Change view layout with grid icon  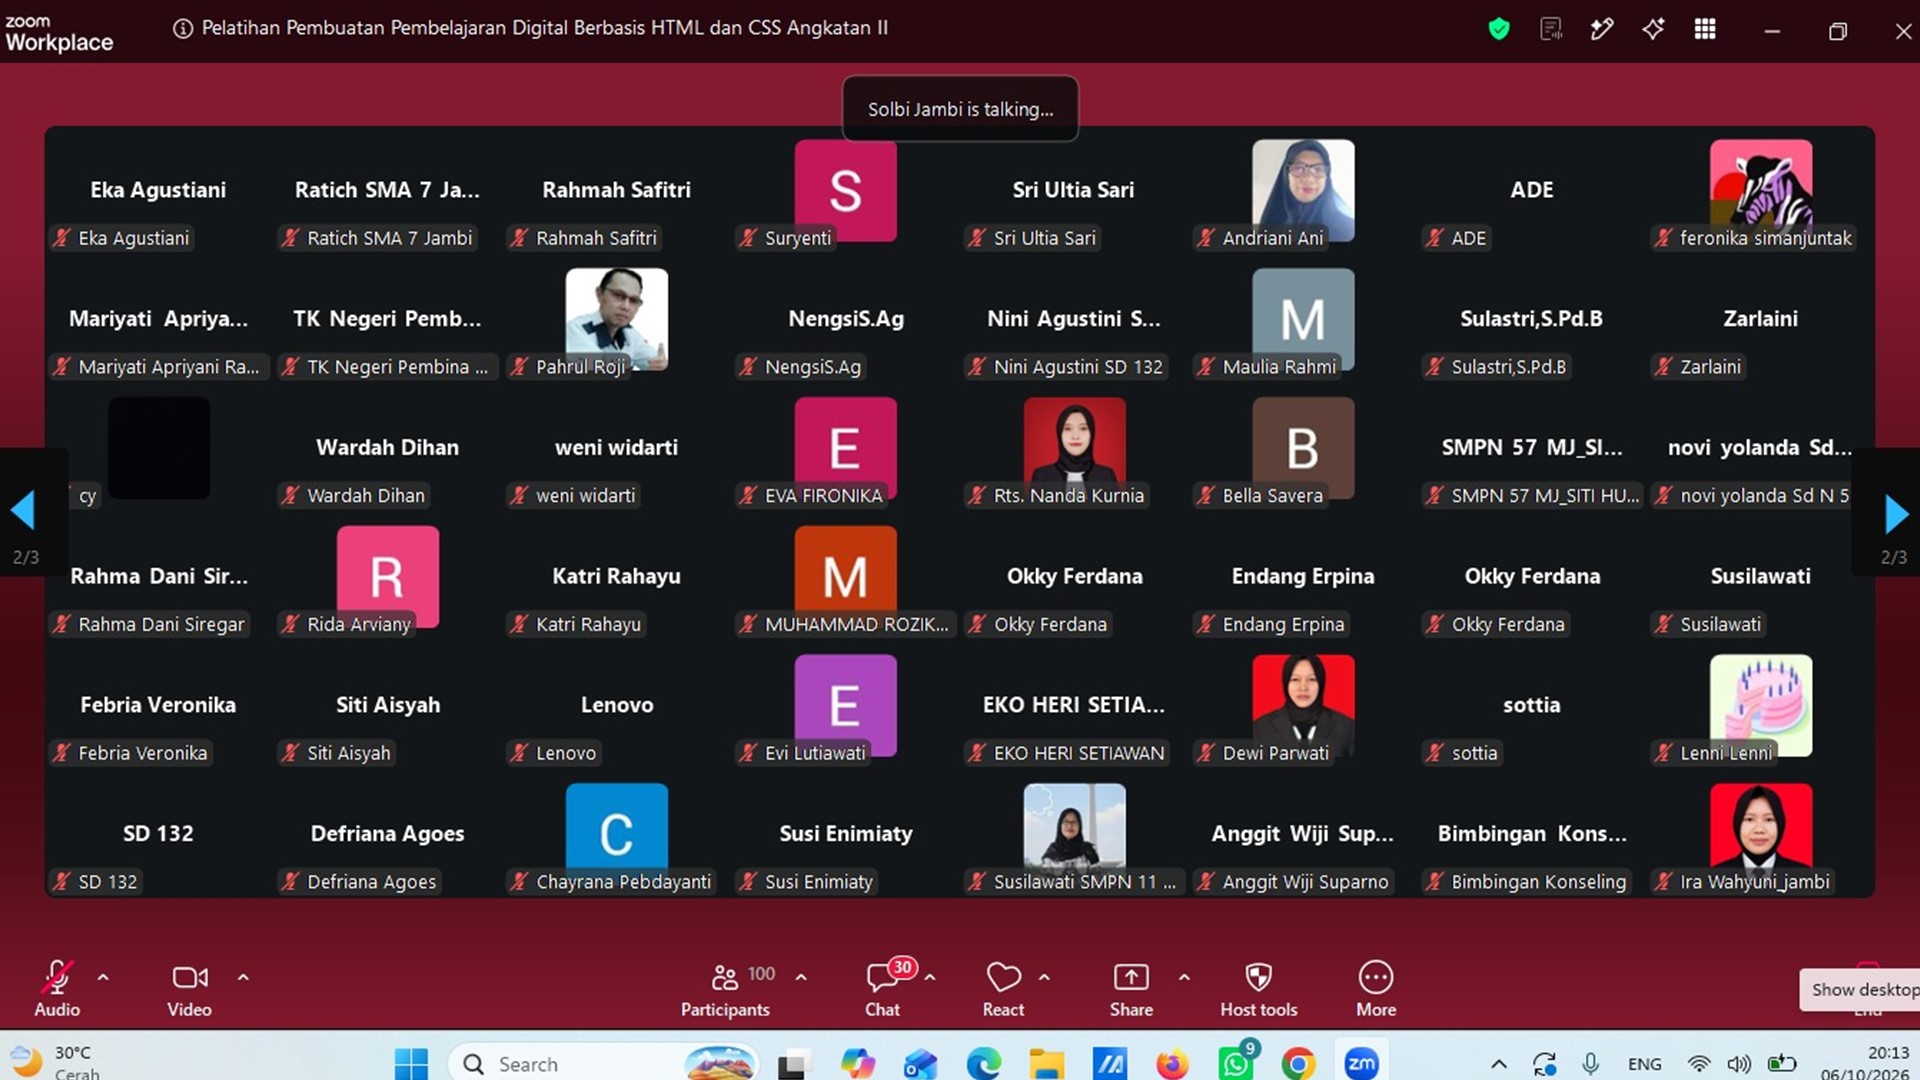point(1705,29)
